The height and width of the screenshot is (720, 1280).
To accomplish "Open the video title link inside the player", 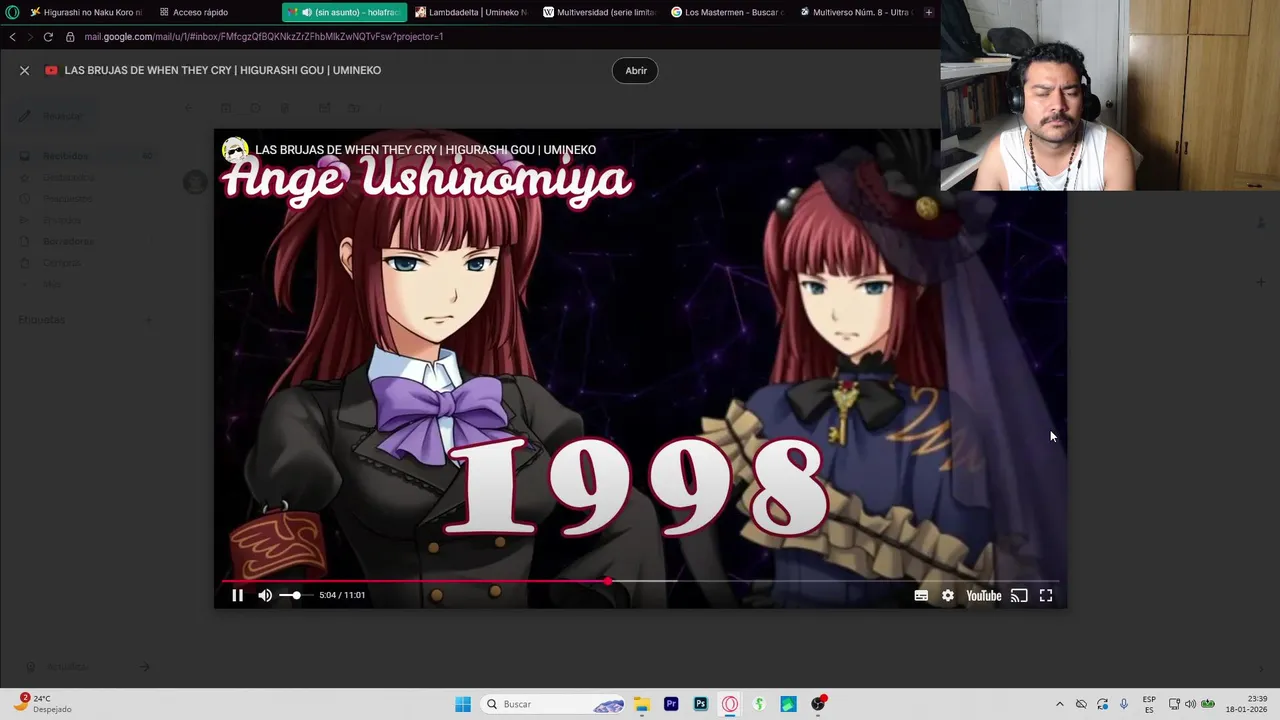I will (x=425, y=150).
